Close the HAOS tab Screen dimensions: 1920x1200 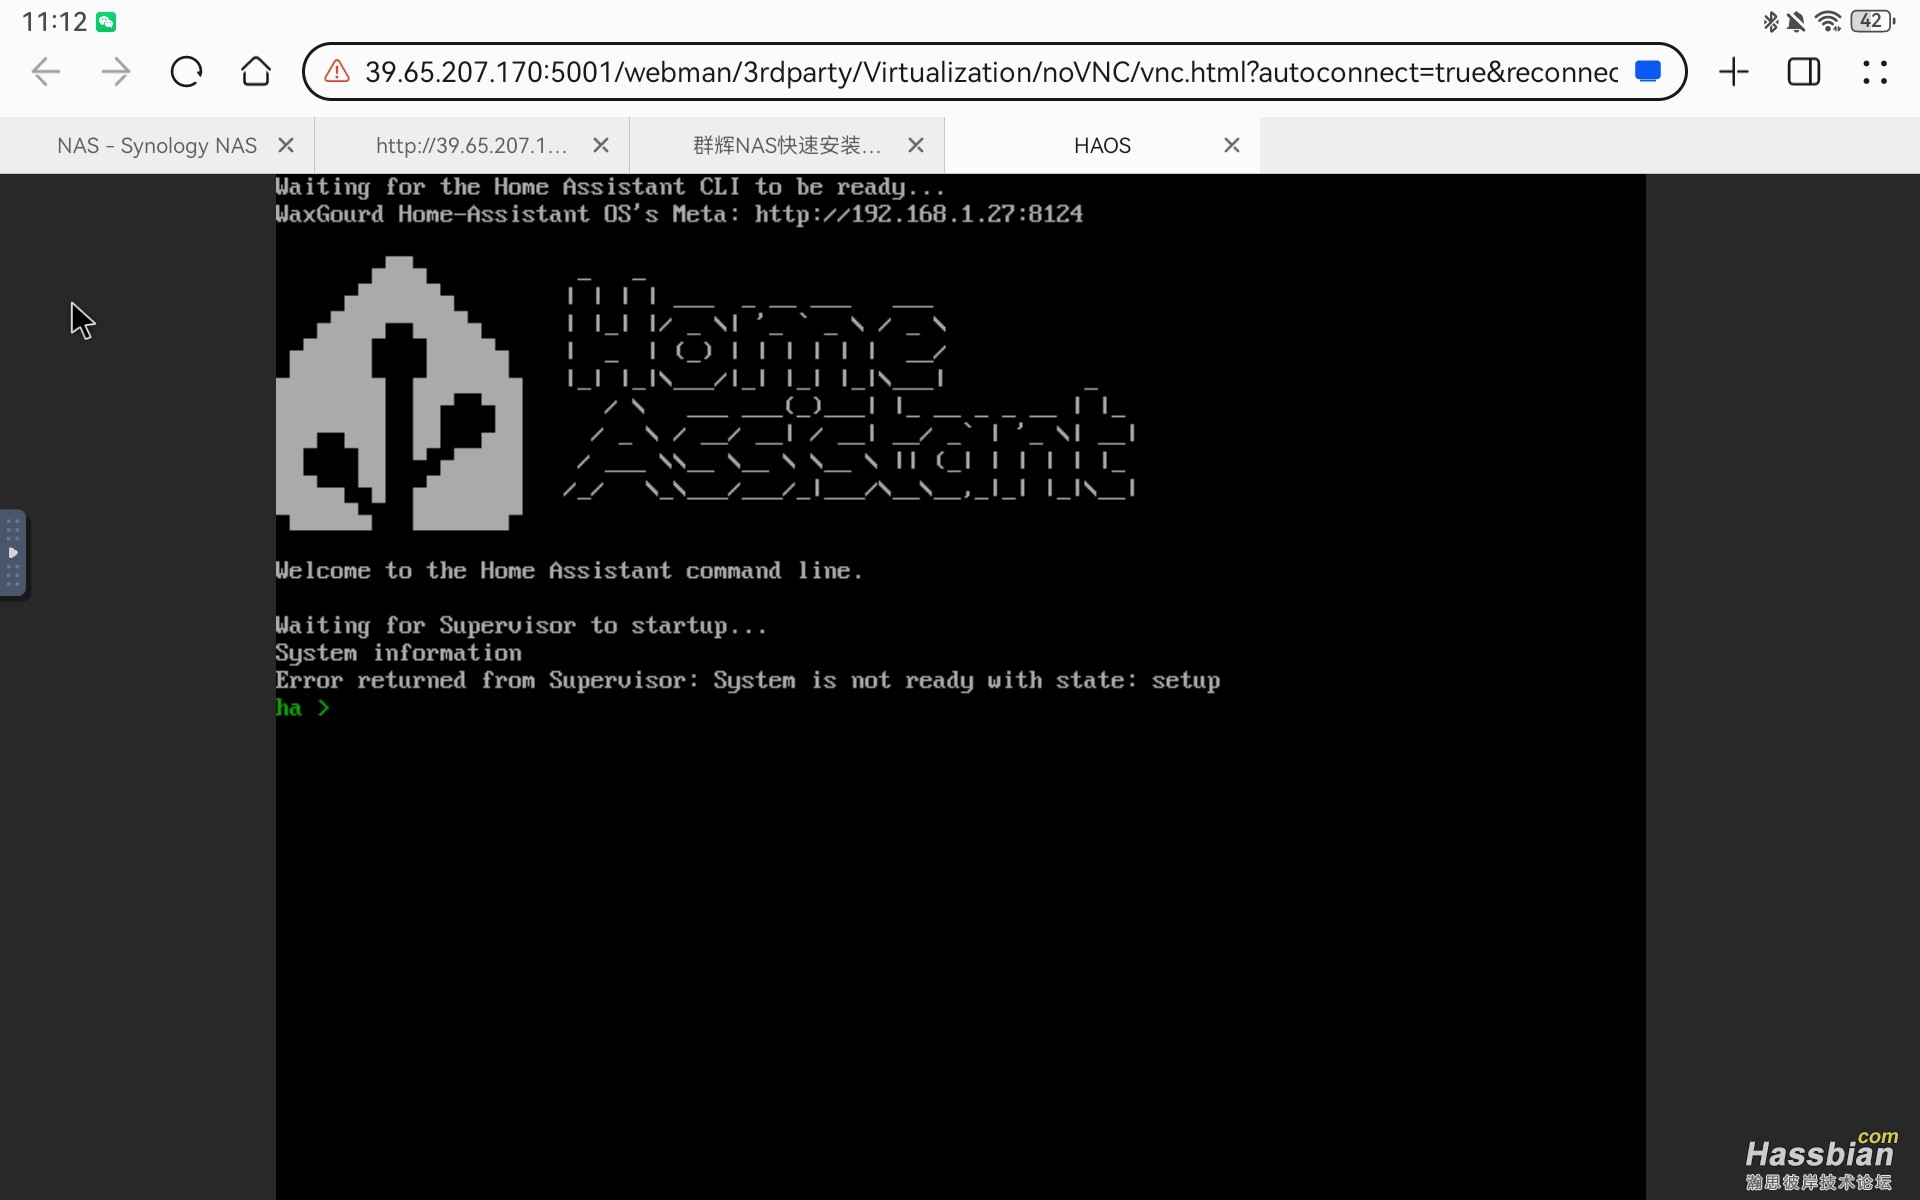tap(1232, 146)
